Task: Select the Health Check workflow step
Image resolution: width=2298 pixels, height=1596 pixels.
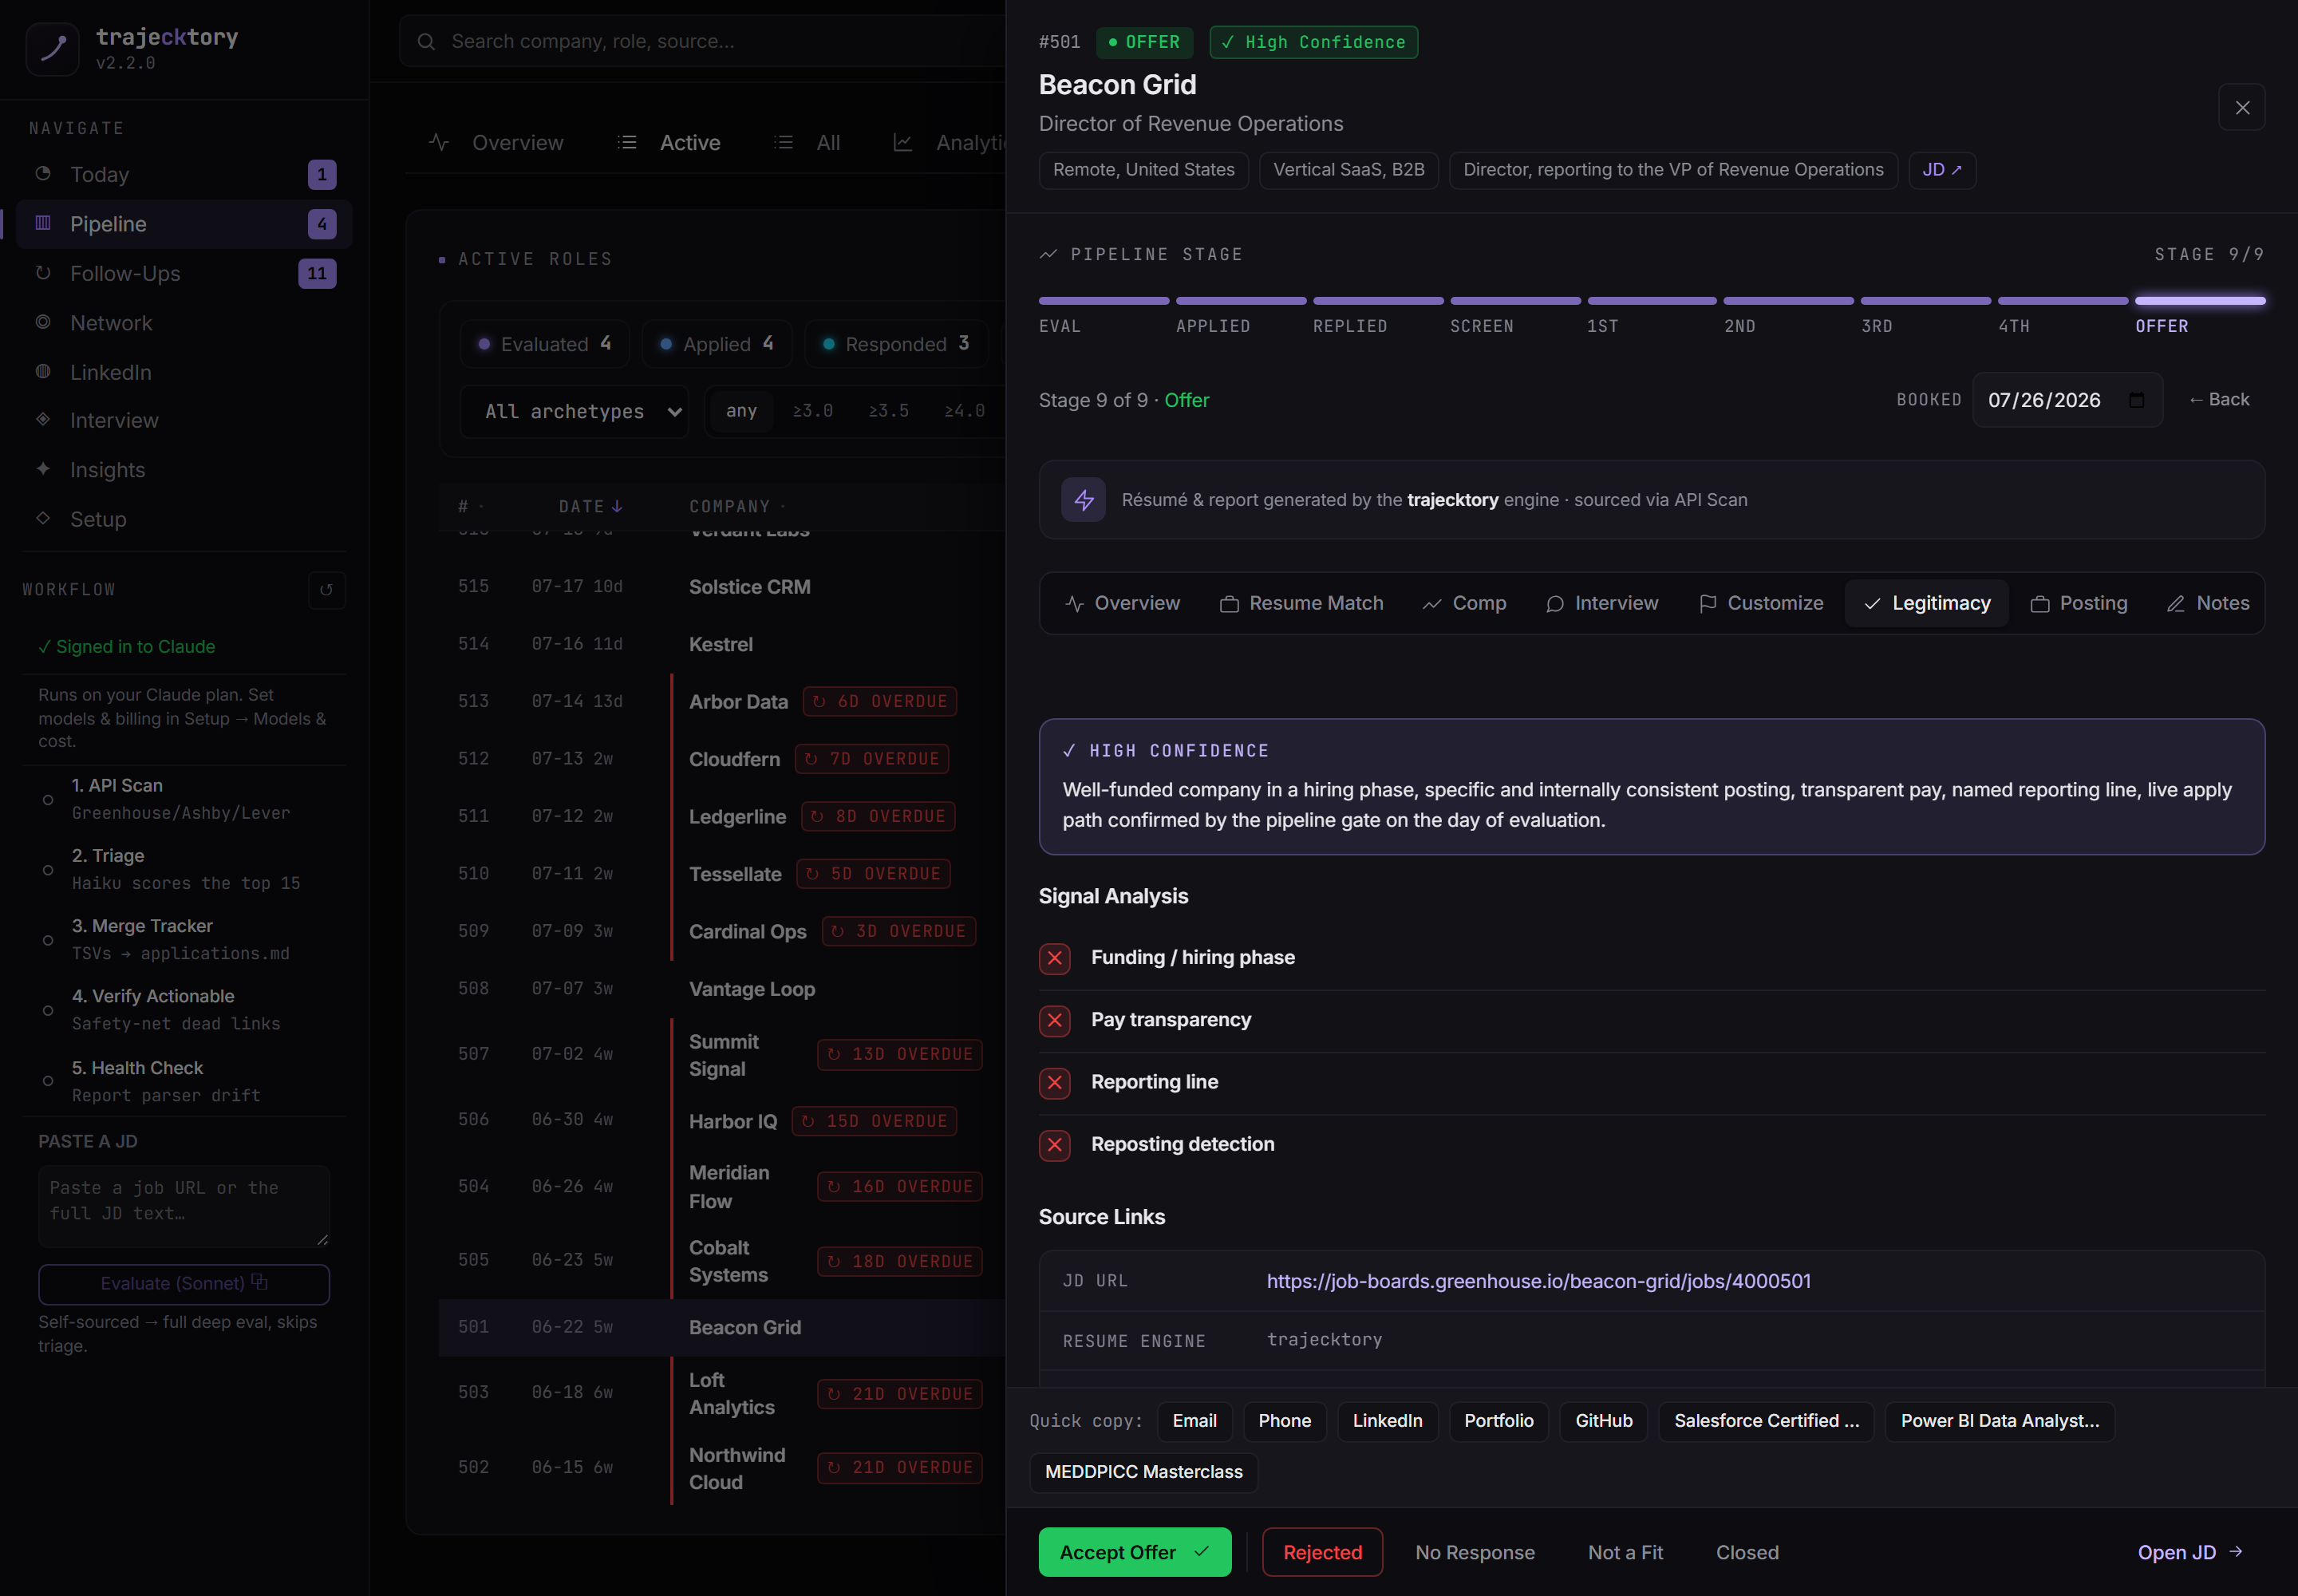Action: 184,1081
